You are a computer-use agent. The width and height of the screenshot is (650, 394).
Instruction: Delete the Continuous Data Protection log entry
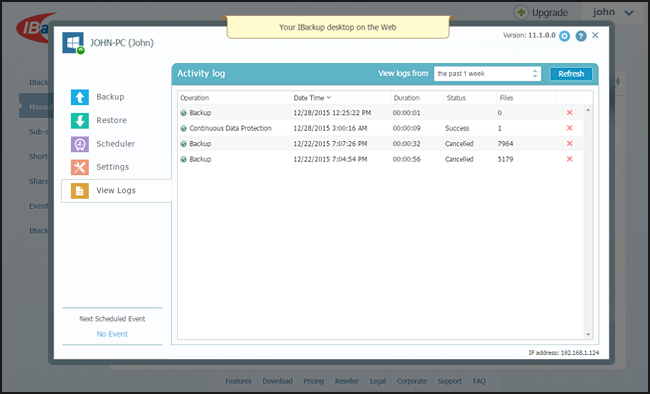pos(570,128)
